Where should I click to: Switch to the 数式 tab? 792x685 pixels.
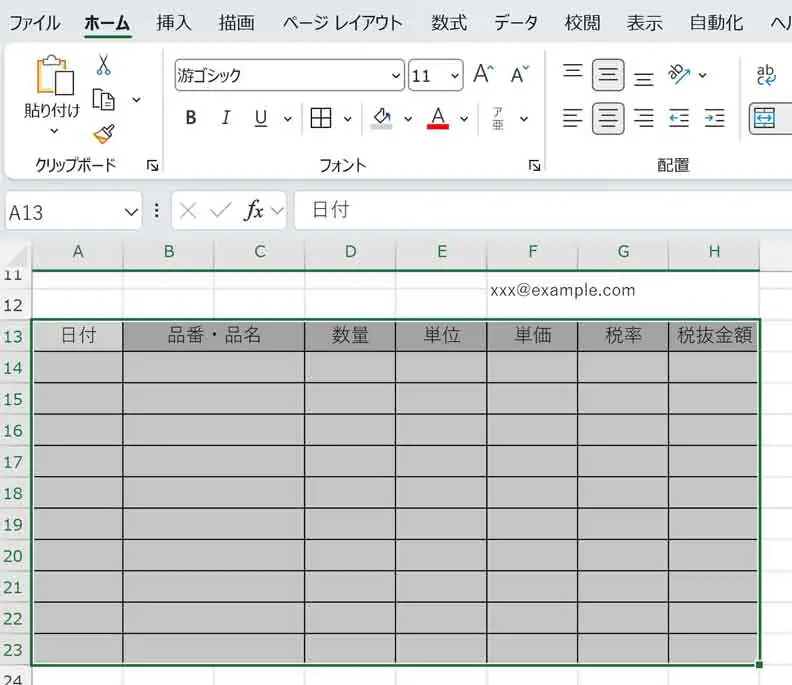tap(449, 22)
